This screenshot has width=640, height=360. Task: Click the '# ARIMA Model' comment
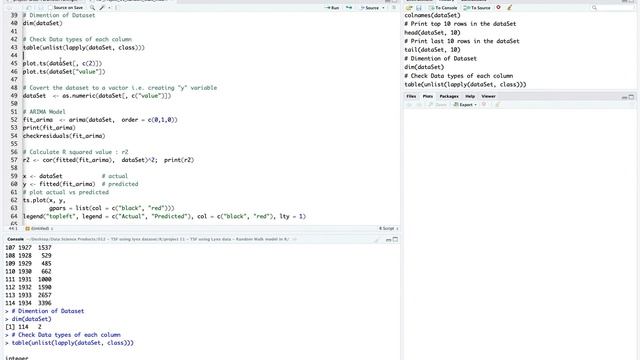[44, 112]
